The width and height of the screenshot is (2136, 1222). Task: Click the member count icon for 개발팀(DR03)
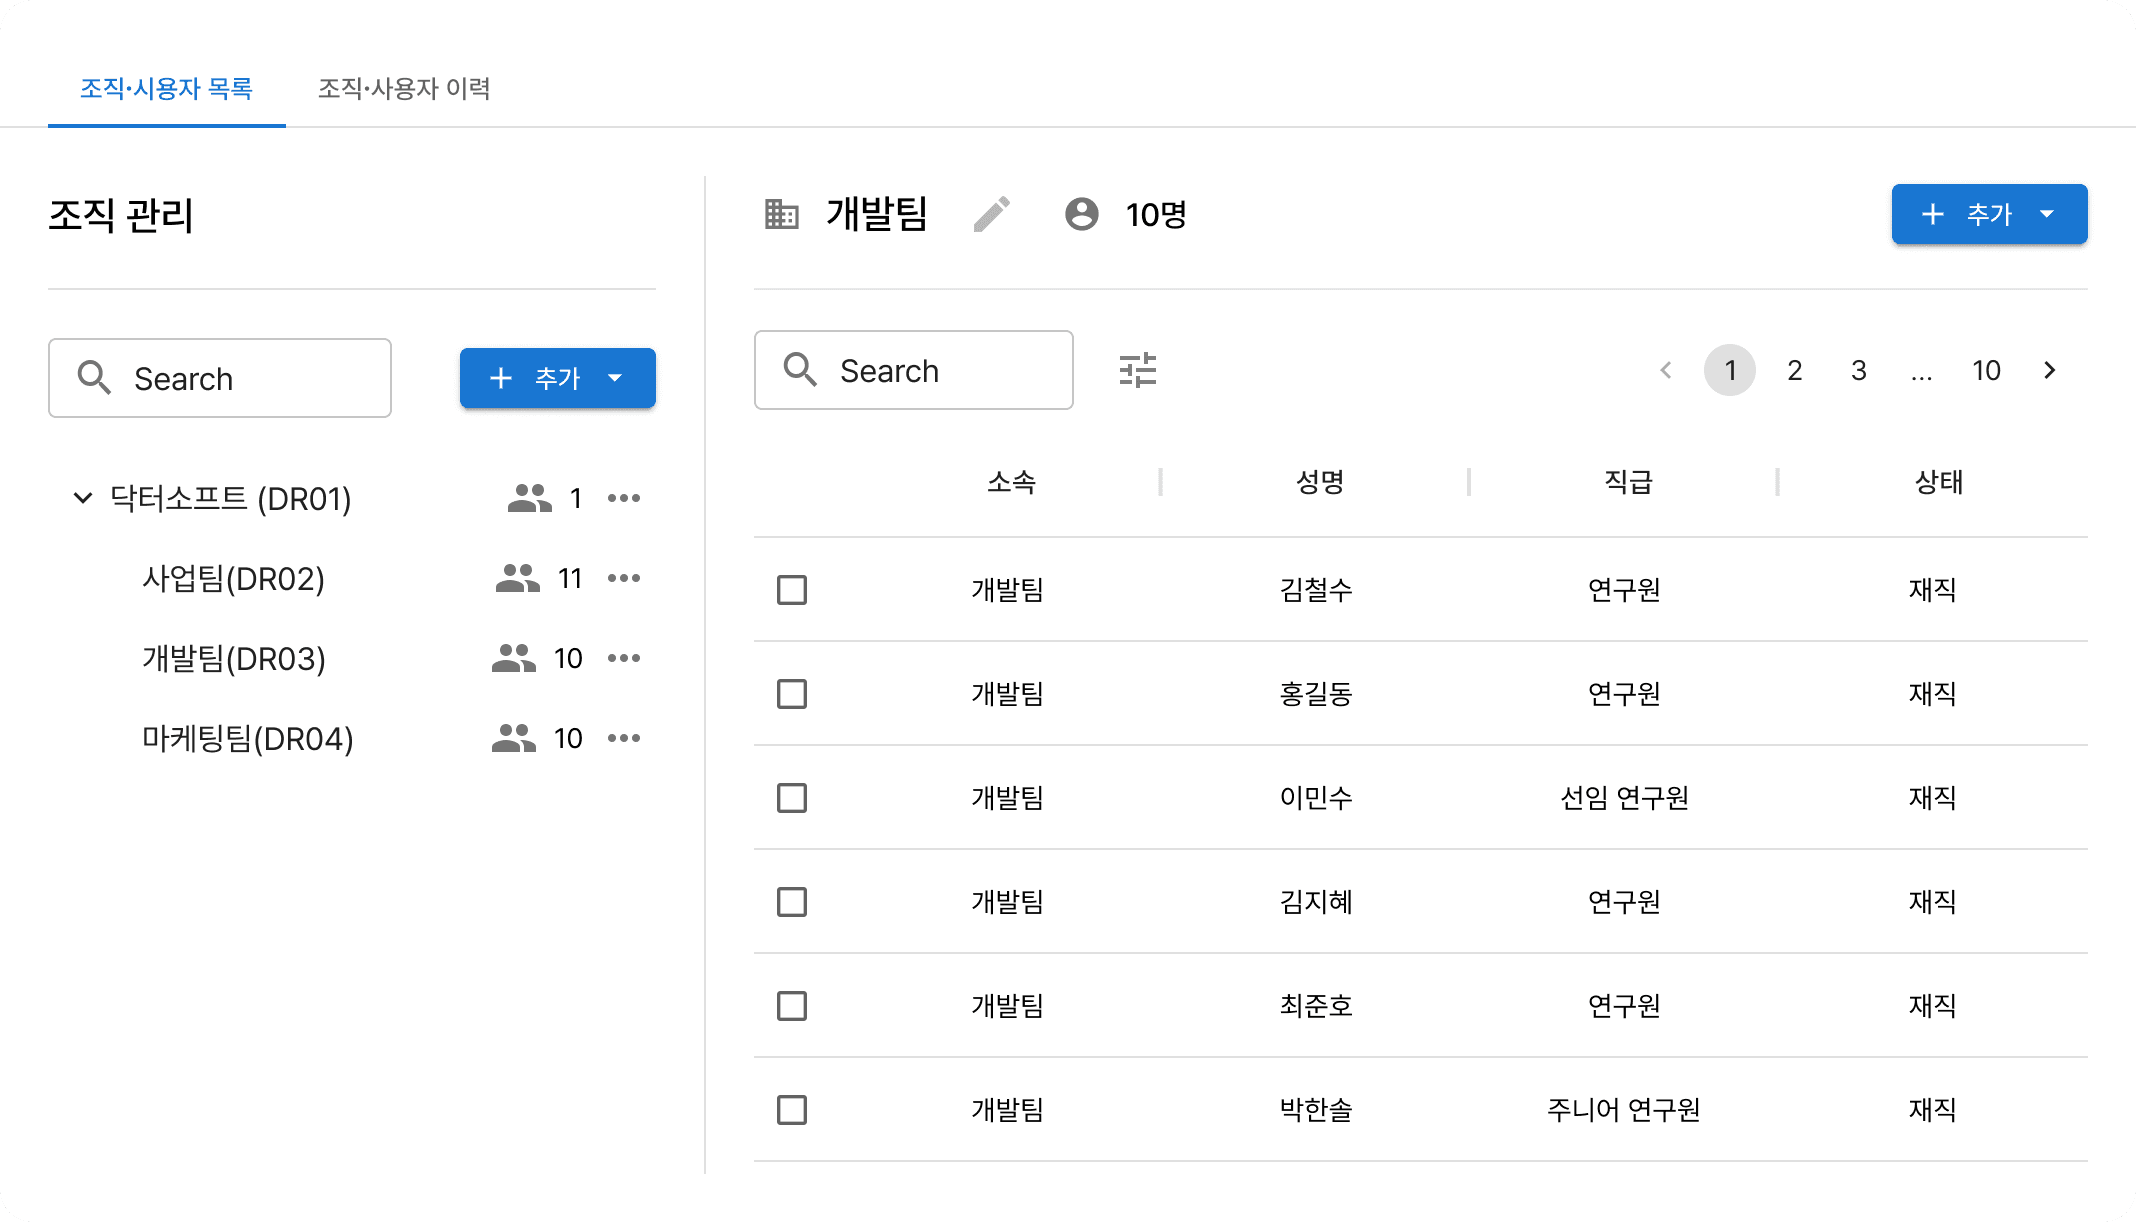coord(512,658)
